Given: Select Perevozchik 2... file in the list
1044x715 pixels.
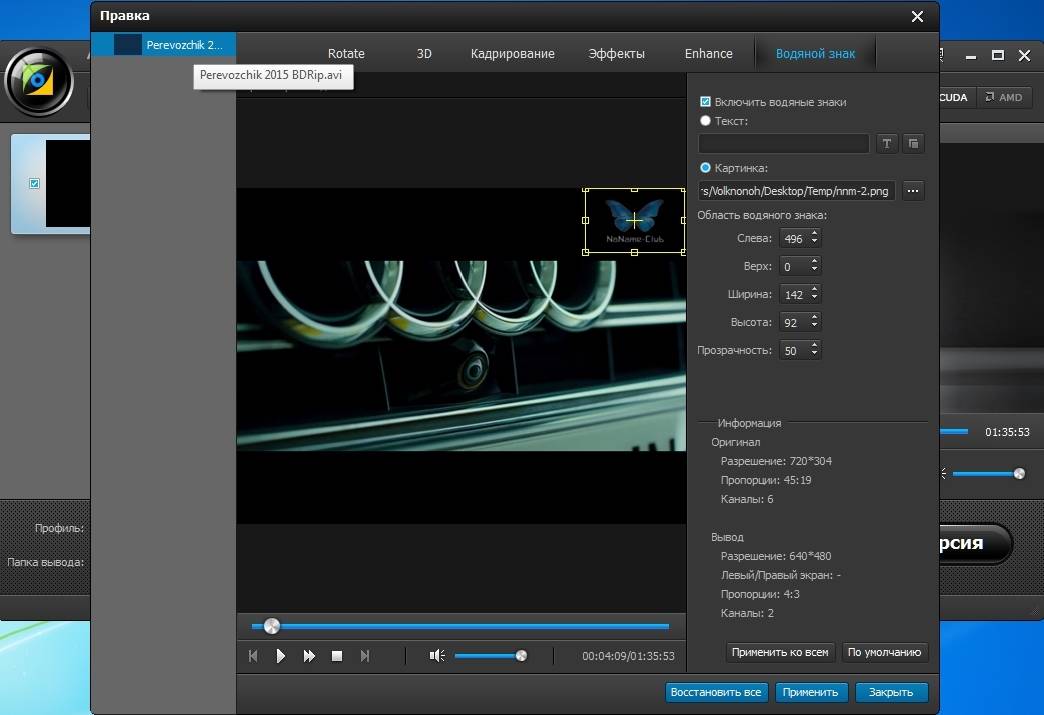Looking at the screenshot, I should [x=164, y=45].
